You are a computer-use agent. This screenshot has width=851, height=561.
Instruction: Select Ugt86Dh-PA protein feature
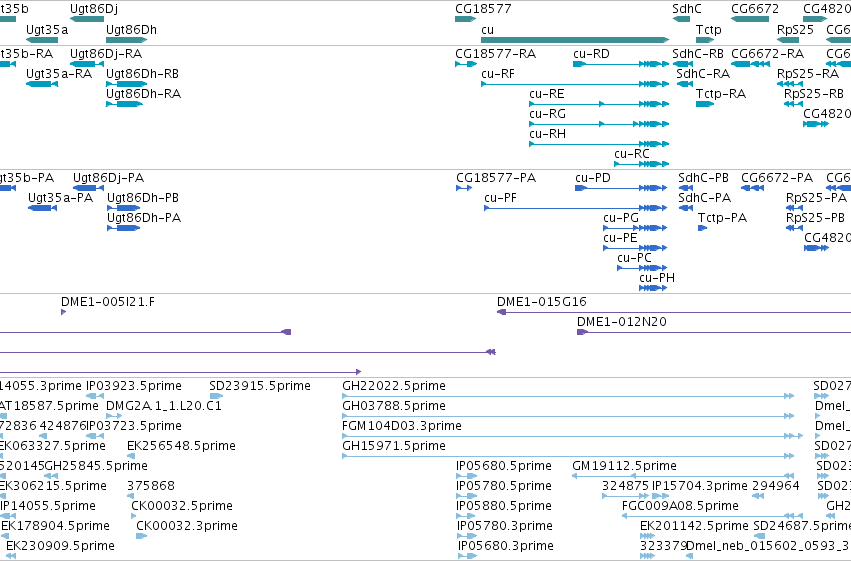point(123,228)
